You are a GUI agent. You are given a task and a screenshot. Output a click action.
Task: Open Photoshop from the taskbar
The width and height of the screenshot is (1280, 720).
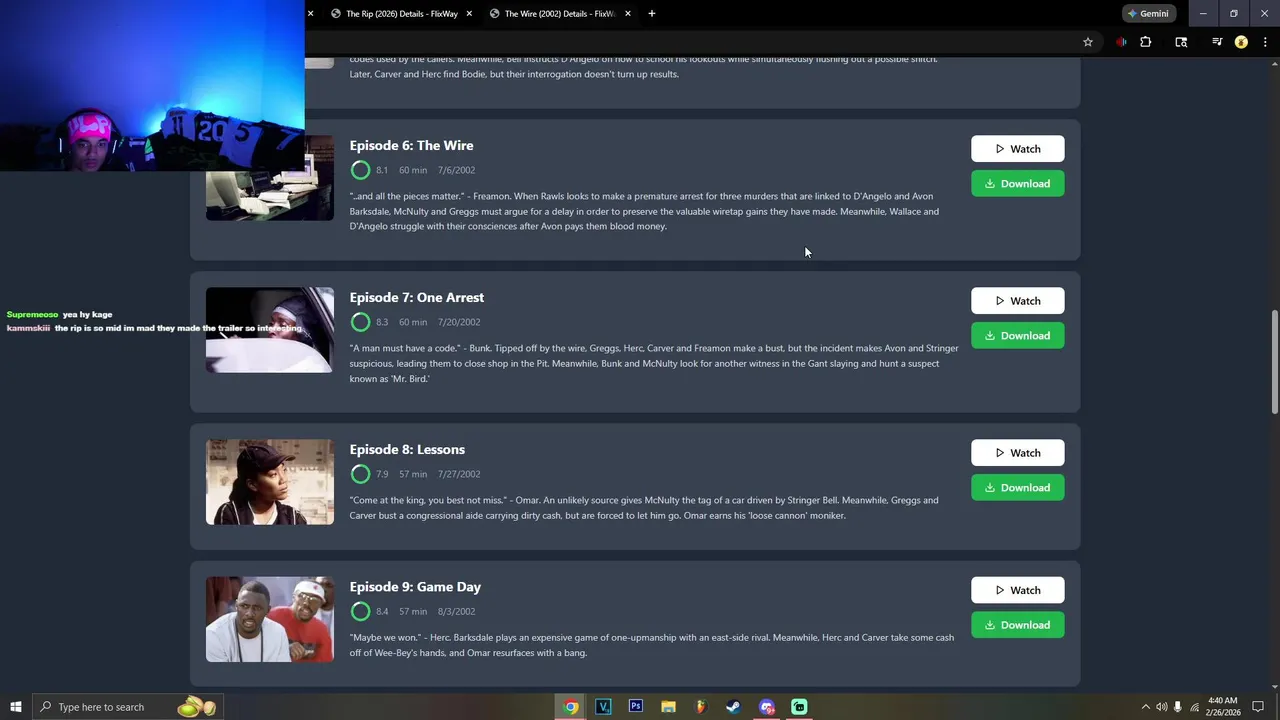[x=635, y=707]
